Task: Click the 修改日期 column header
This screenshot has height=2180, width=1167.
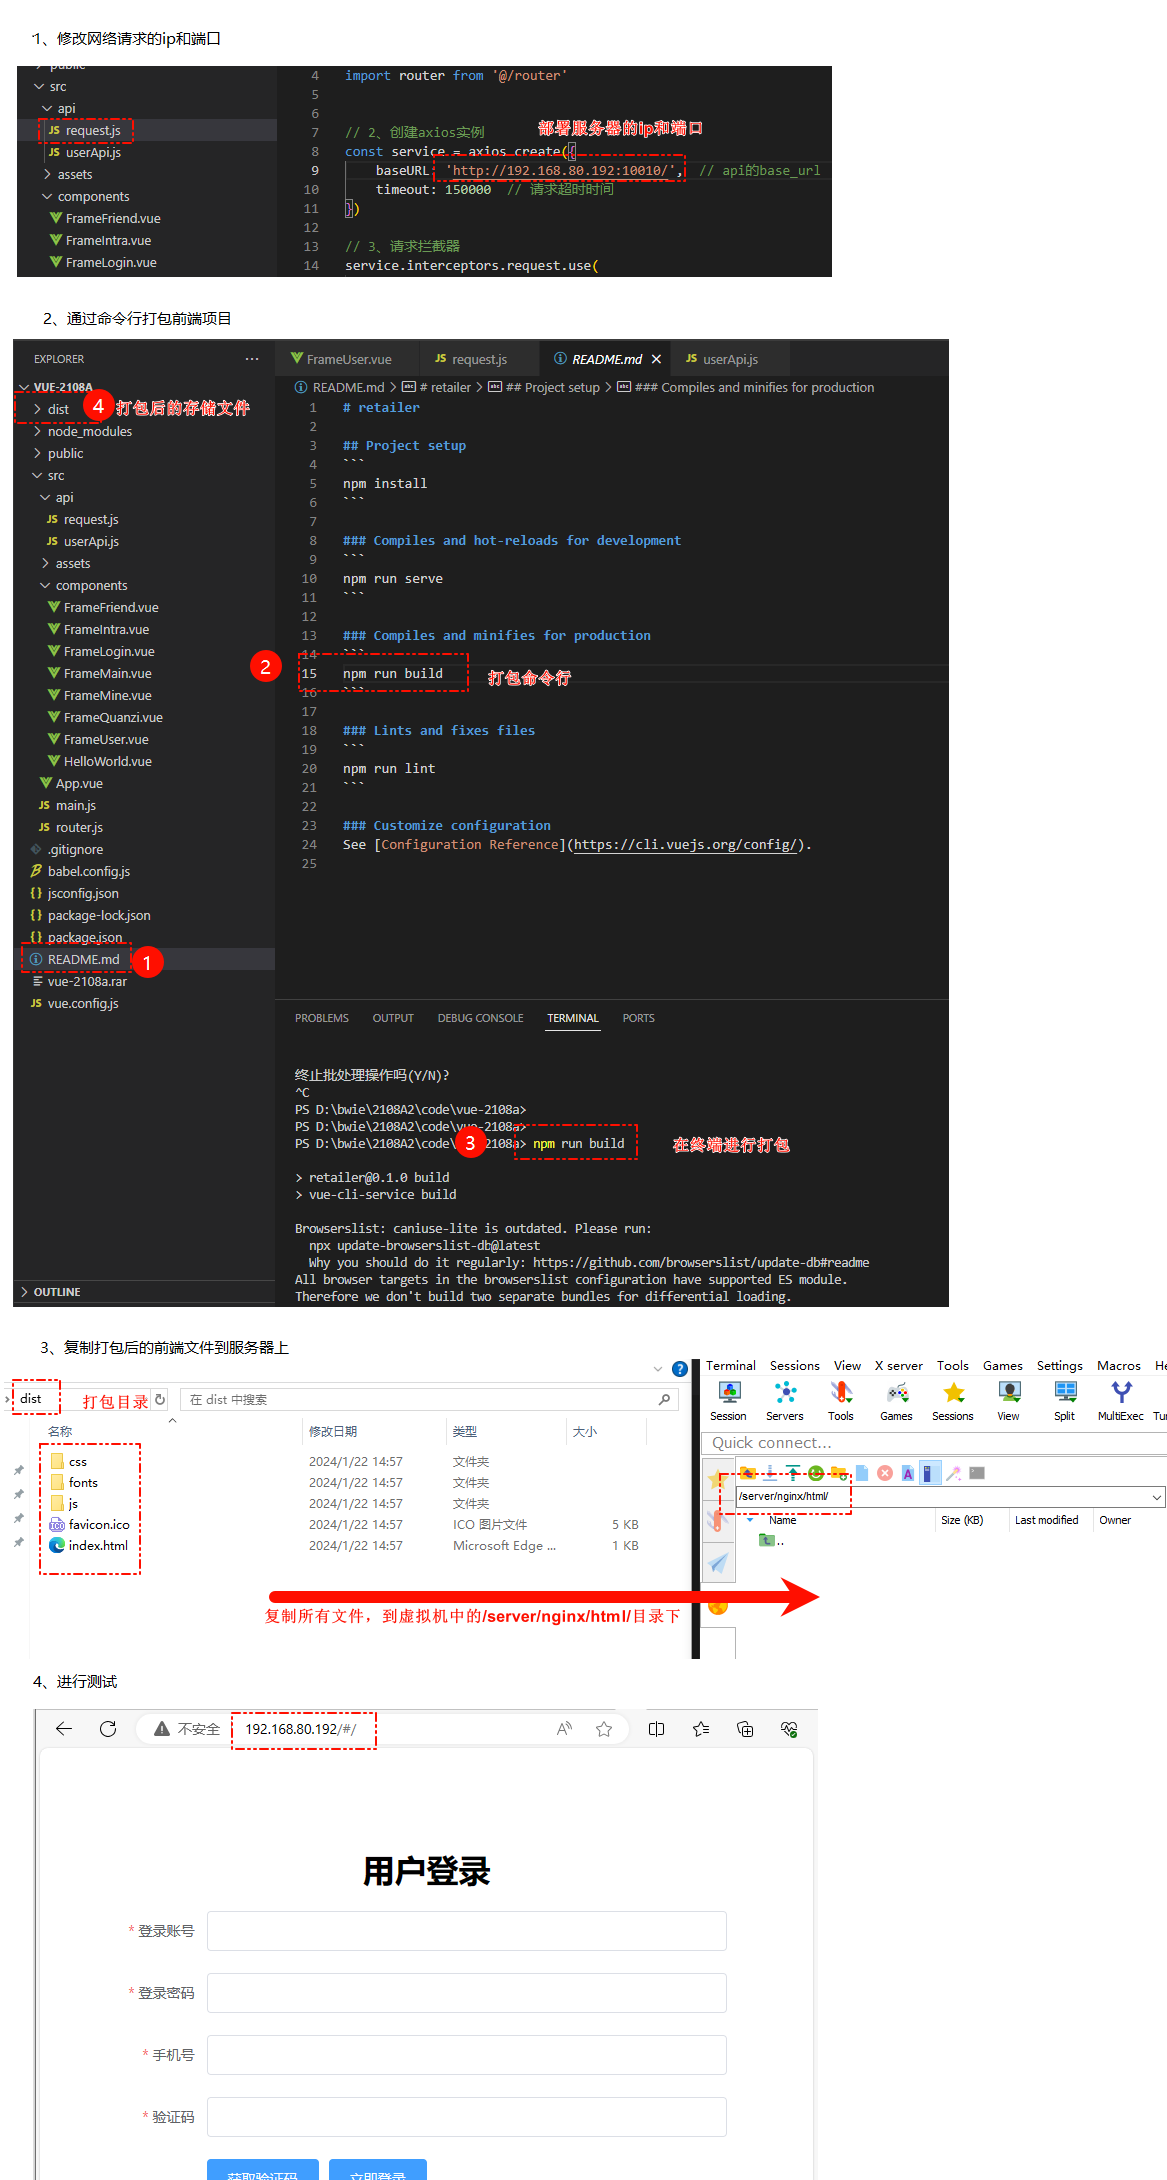Action: coord(333,1432)
